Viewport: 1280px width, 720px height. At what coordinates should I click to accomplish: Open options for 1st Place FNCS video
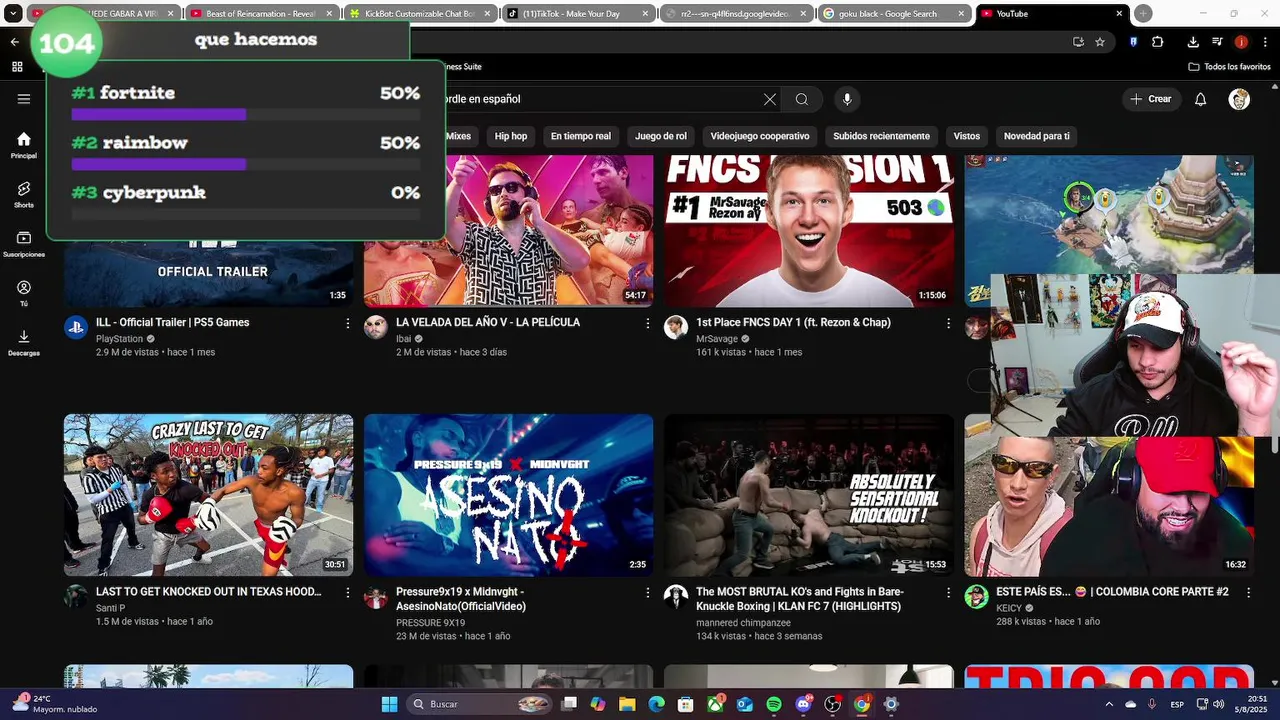pos(948,323)
